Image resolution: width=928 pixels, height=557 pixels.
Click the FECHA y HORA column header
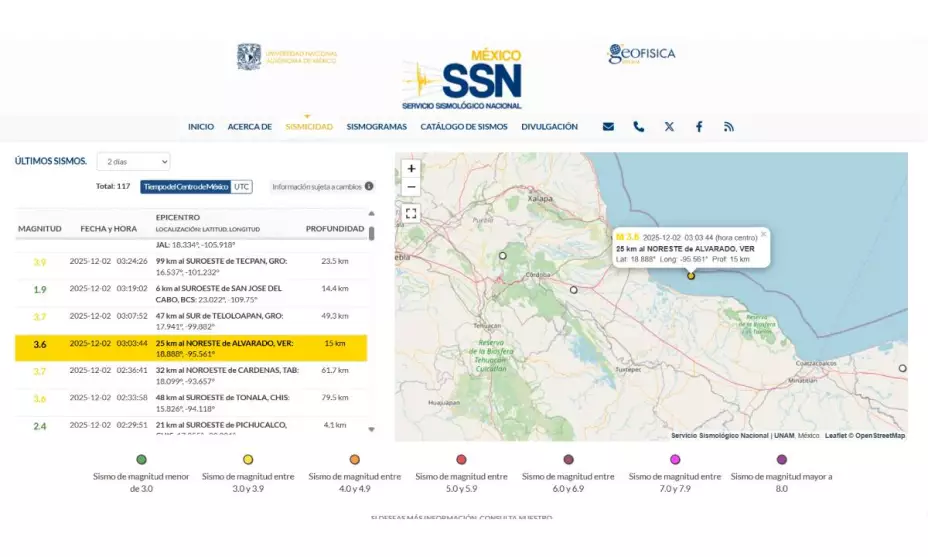coord(108,229)
